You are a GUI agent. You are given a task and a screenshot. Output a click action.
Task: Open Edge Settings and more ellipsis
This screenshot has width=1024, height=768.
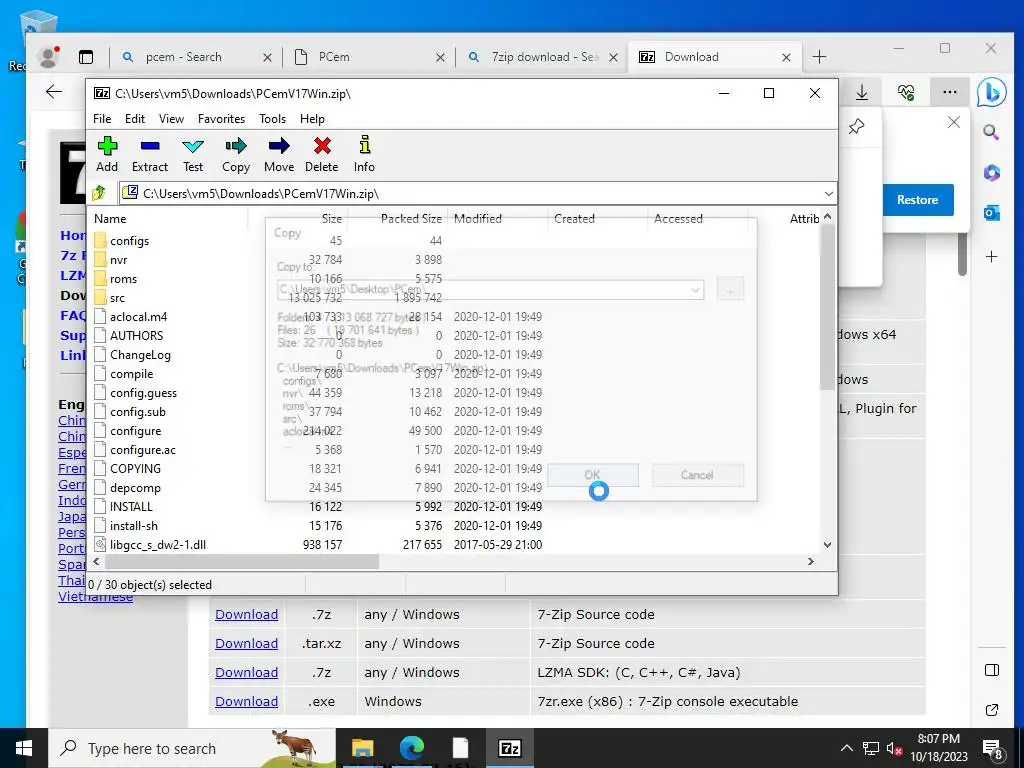pyautogui.click(x=950, y=93)
